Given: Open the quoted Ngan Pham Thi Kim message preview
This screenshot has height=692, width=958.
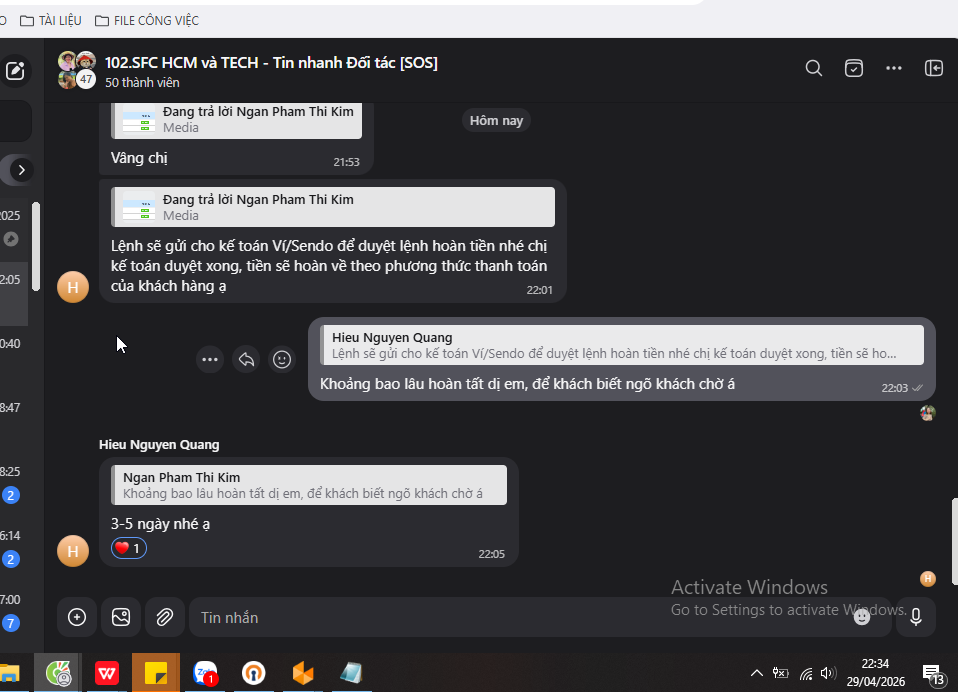Looking at the screenshot, I should [309, 485].
